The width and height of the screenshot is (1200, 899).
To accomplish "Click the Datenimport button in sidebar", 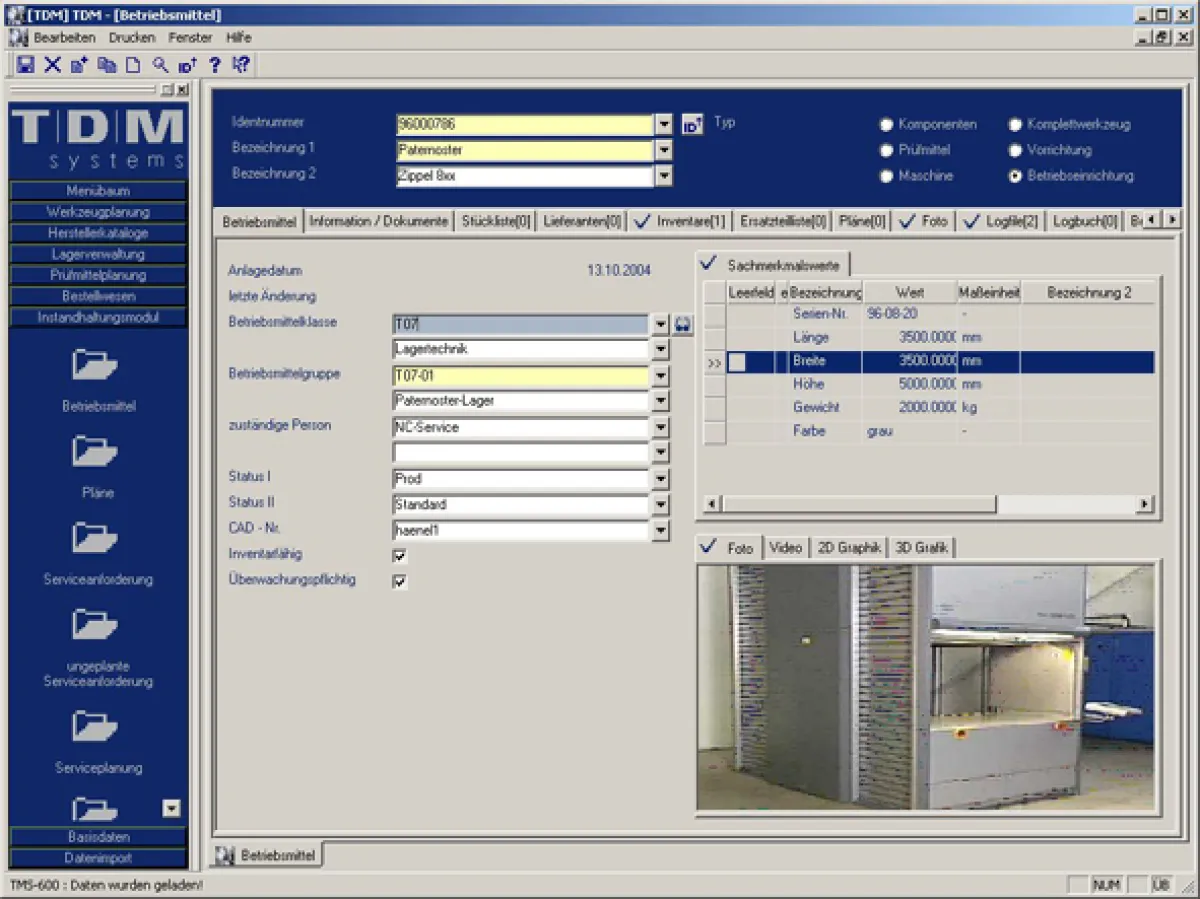I will [98, 858].
